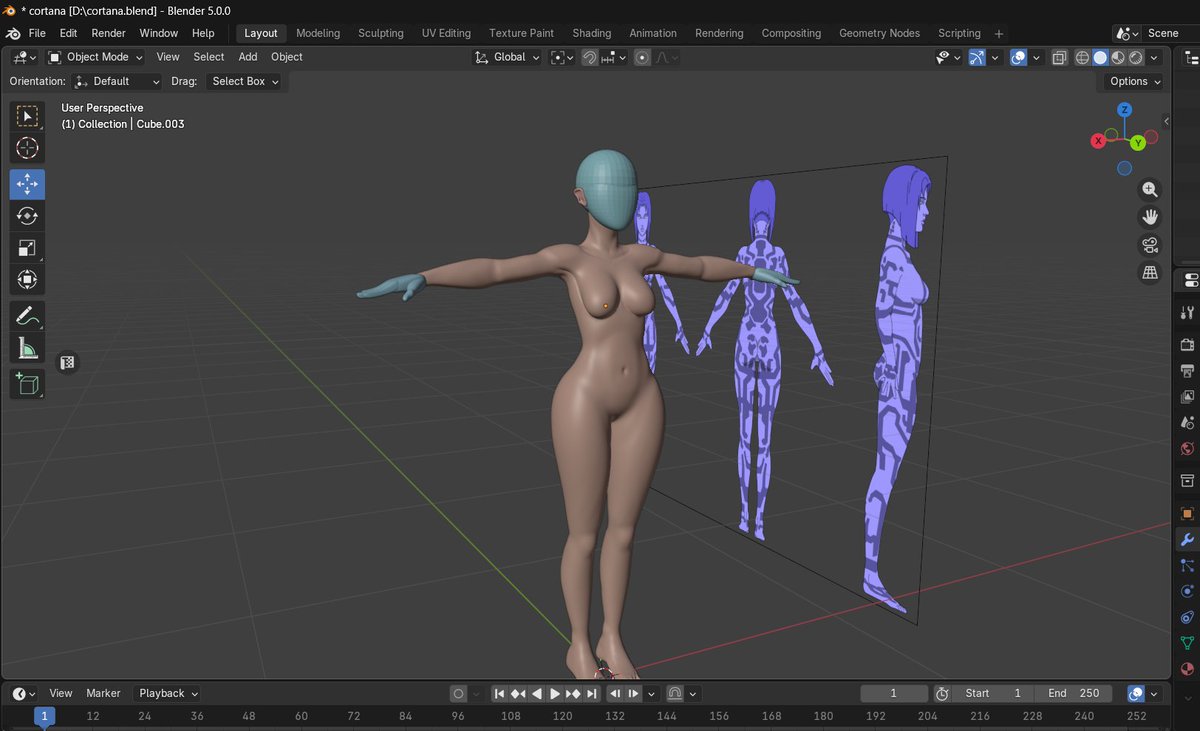This screenshot has height=731, width=1200.
Task: Choose the Rotate tool
Action: (x=27, y=216)
